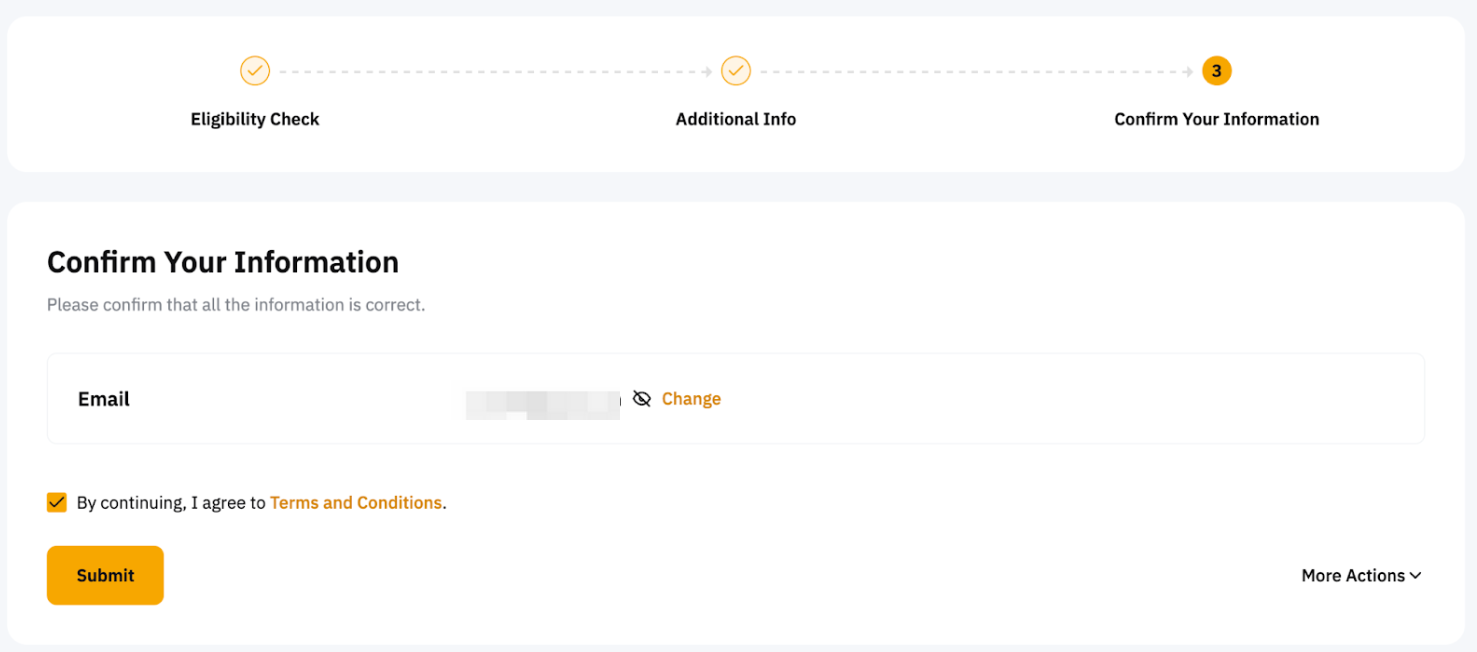Click the "Please confirm that all the information" subtitle
The image size is (1477, 652).
(236, 305)
